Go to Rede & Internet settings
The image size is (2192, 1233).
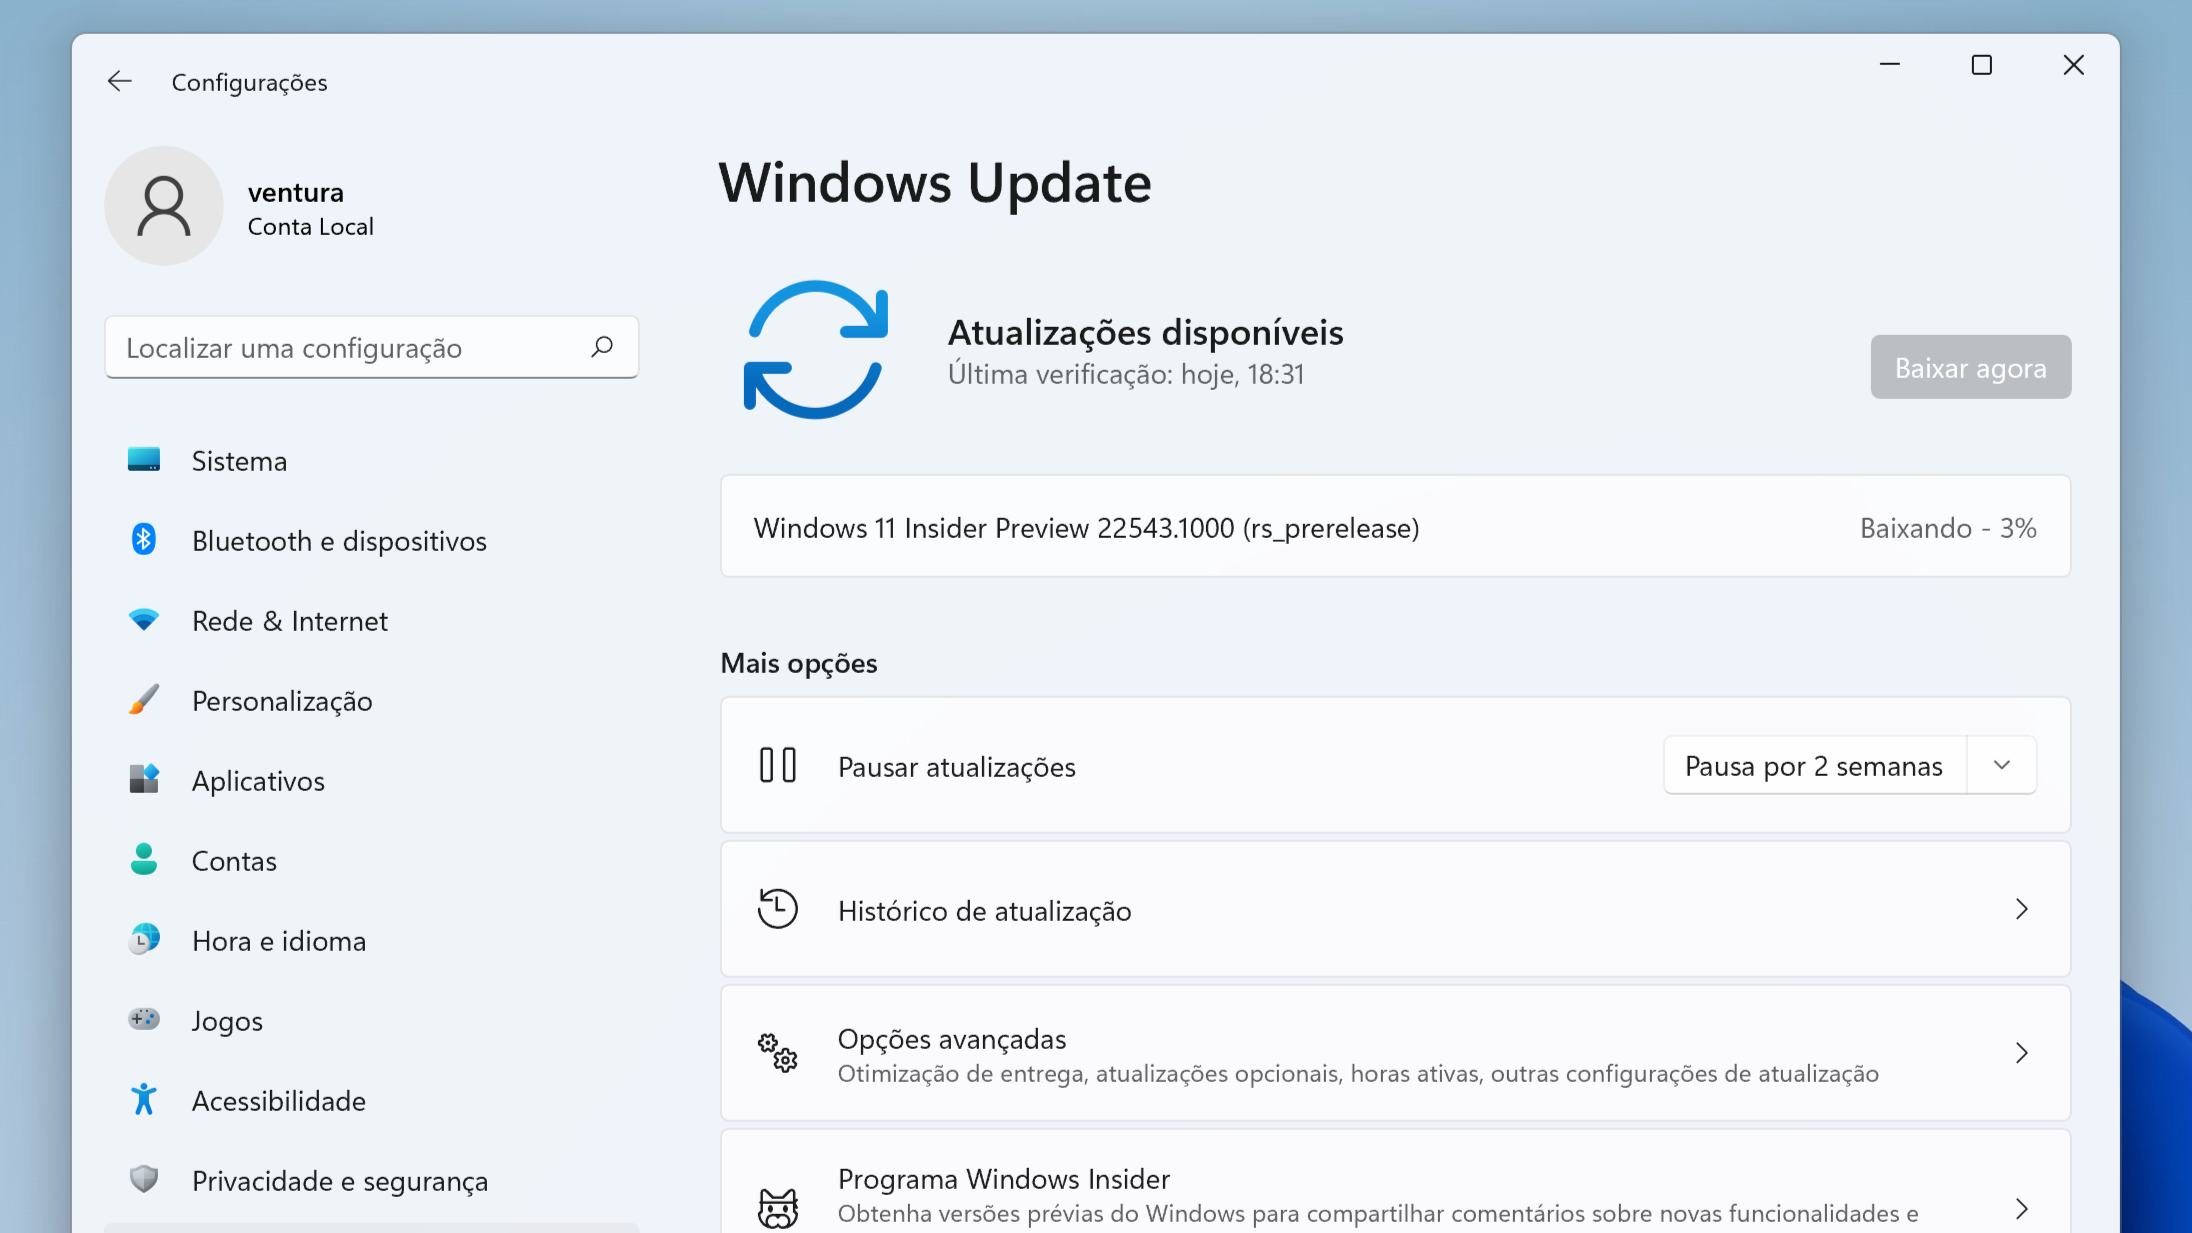(x=371, y=620)
